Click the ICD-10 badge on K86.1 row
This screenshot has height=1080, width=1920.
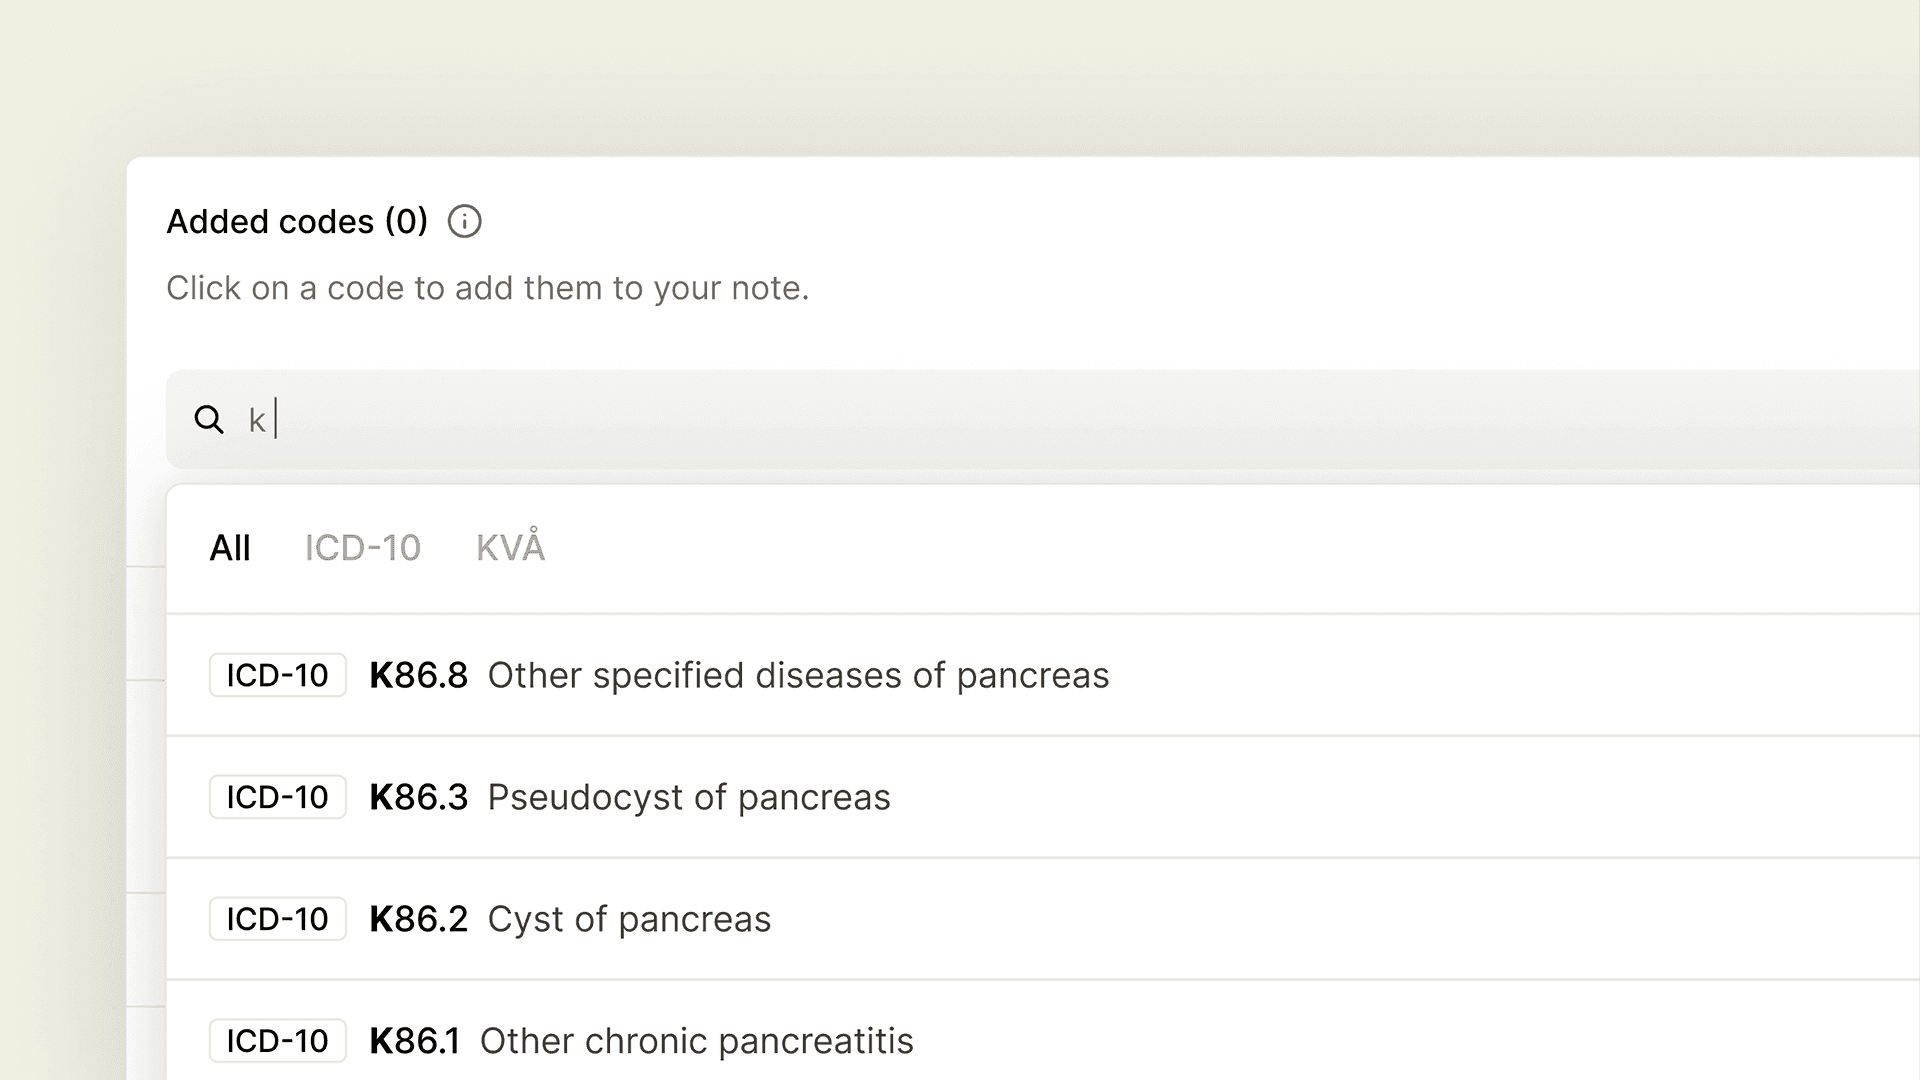pyautogui.click(x=277, y=1042)
